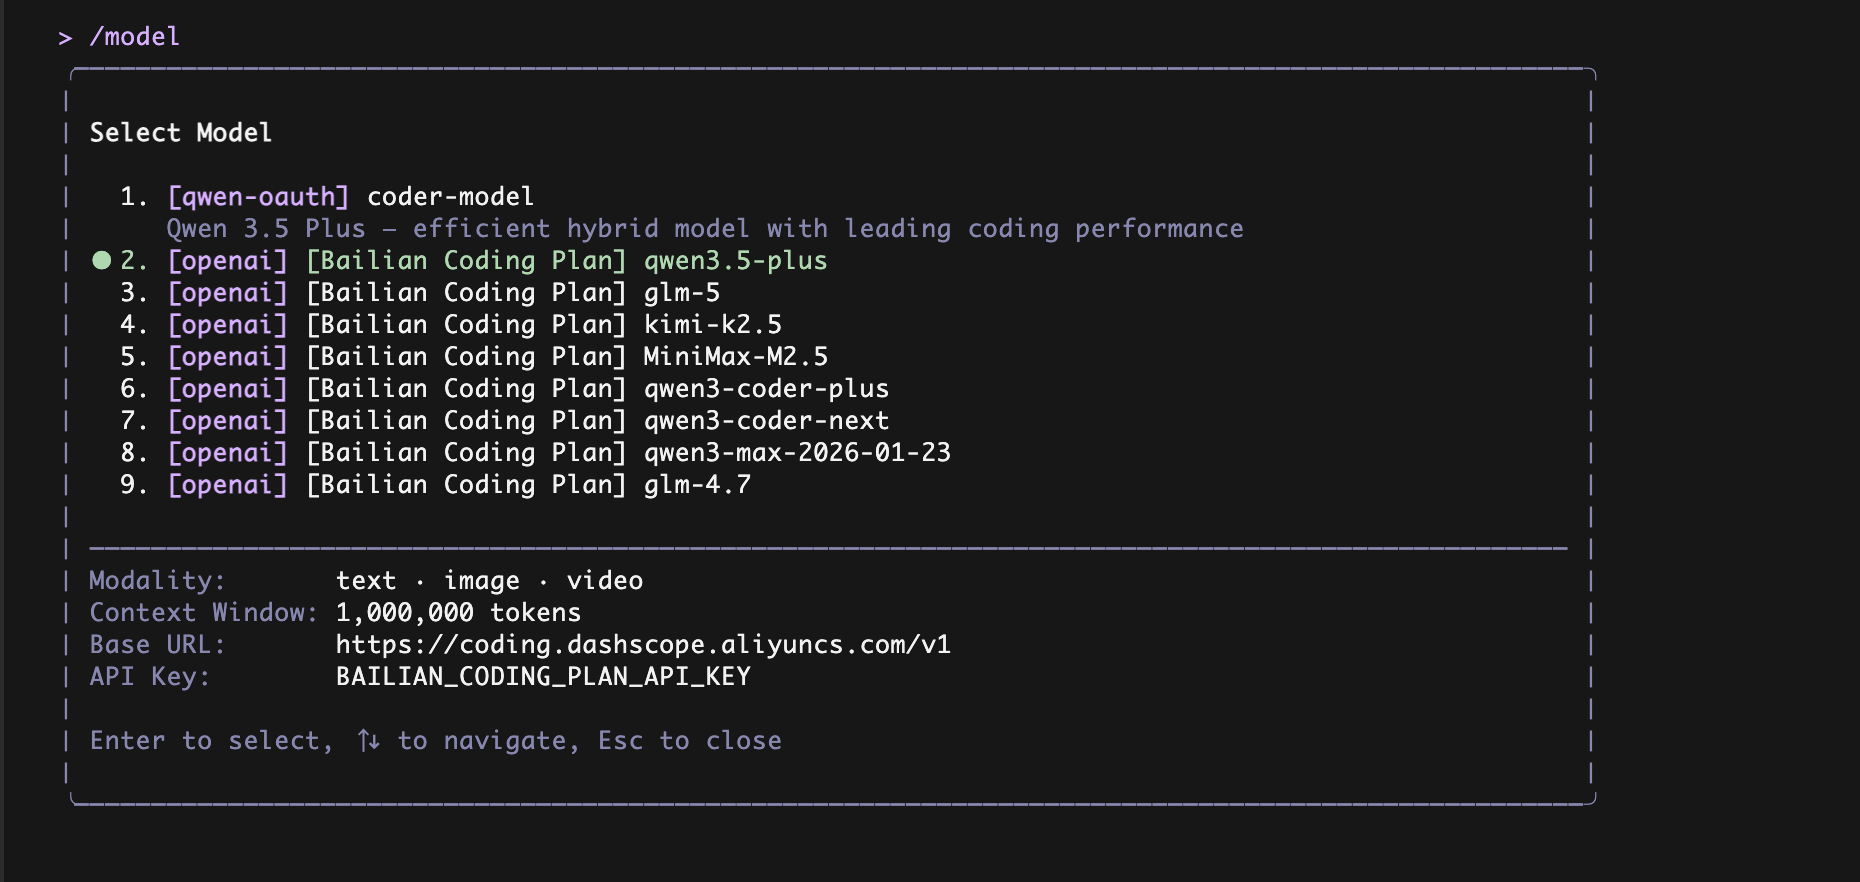1860x882 pixels.
Task: Click the prompt chevron before /model
Action: [x=65, y=38]
